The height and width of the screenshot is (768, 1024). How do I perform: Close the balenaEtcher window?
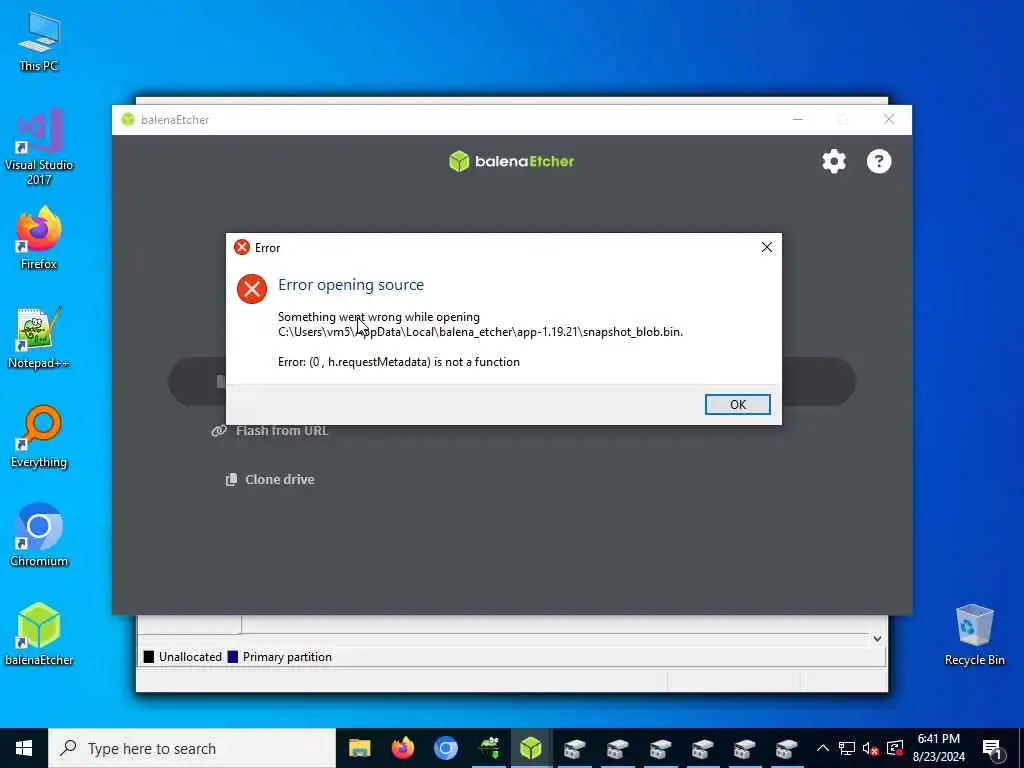(x=889, y=120)
